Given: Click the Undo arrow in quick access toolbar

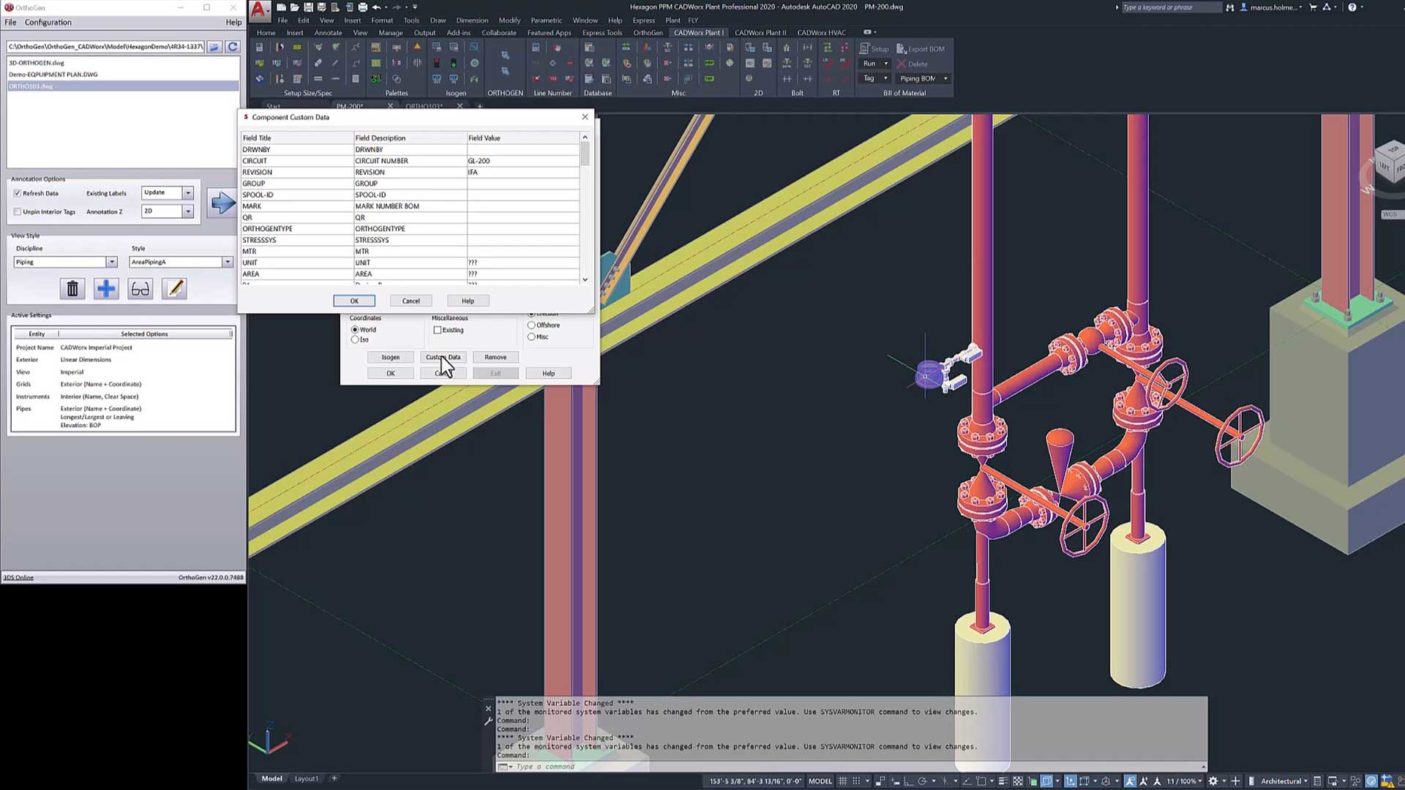Looking at the screenshot, I should tap(377, 7).
